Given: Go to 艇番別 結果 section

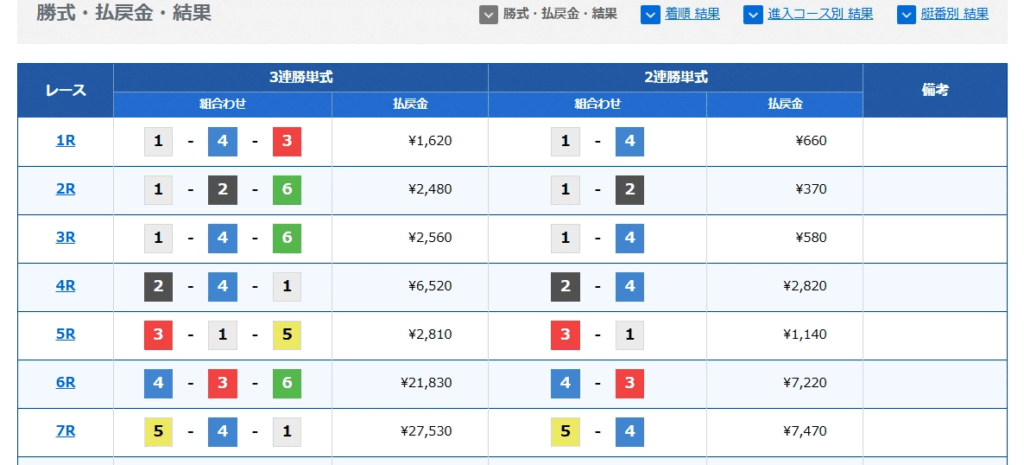Looking at the screenshot, I should (x=956, y=14).
